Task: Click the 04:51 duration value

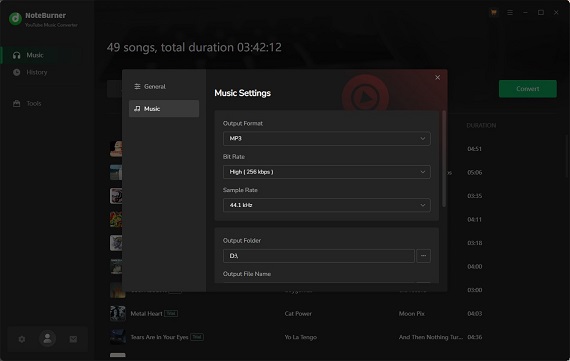Action: tap(474, 149)
